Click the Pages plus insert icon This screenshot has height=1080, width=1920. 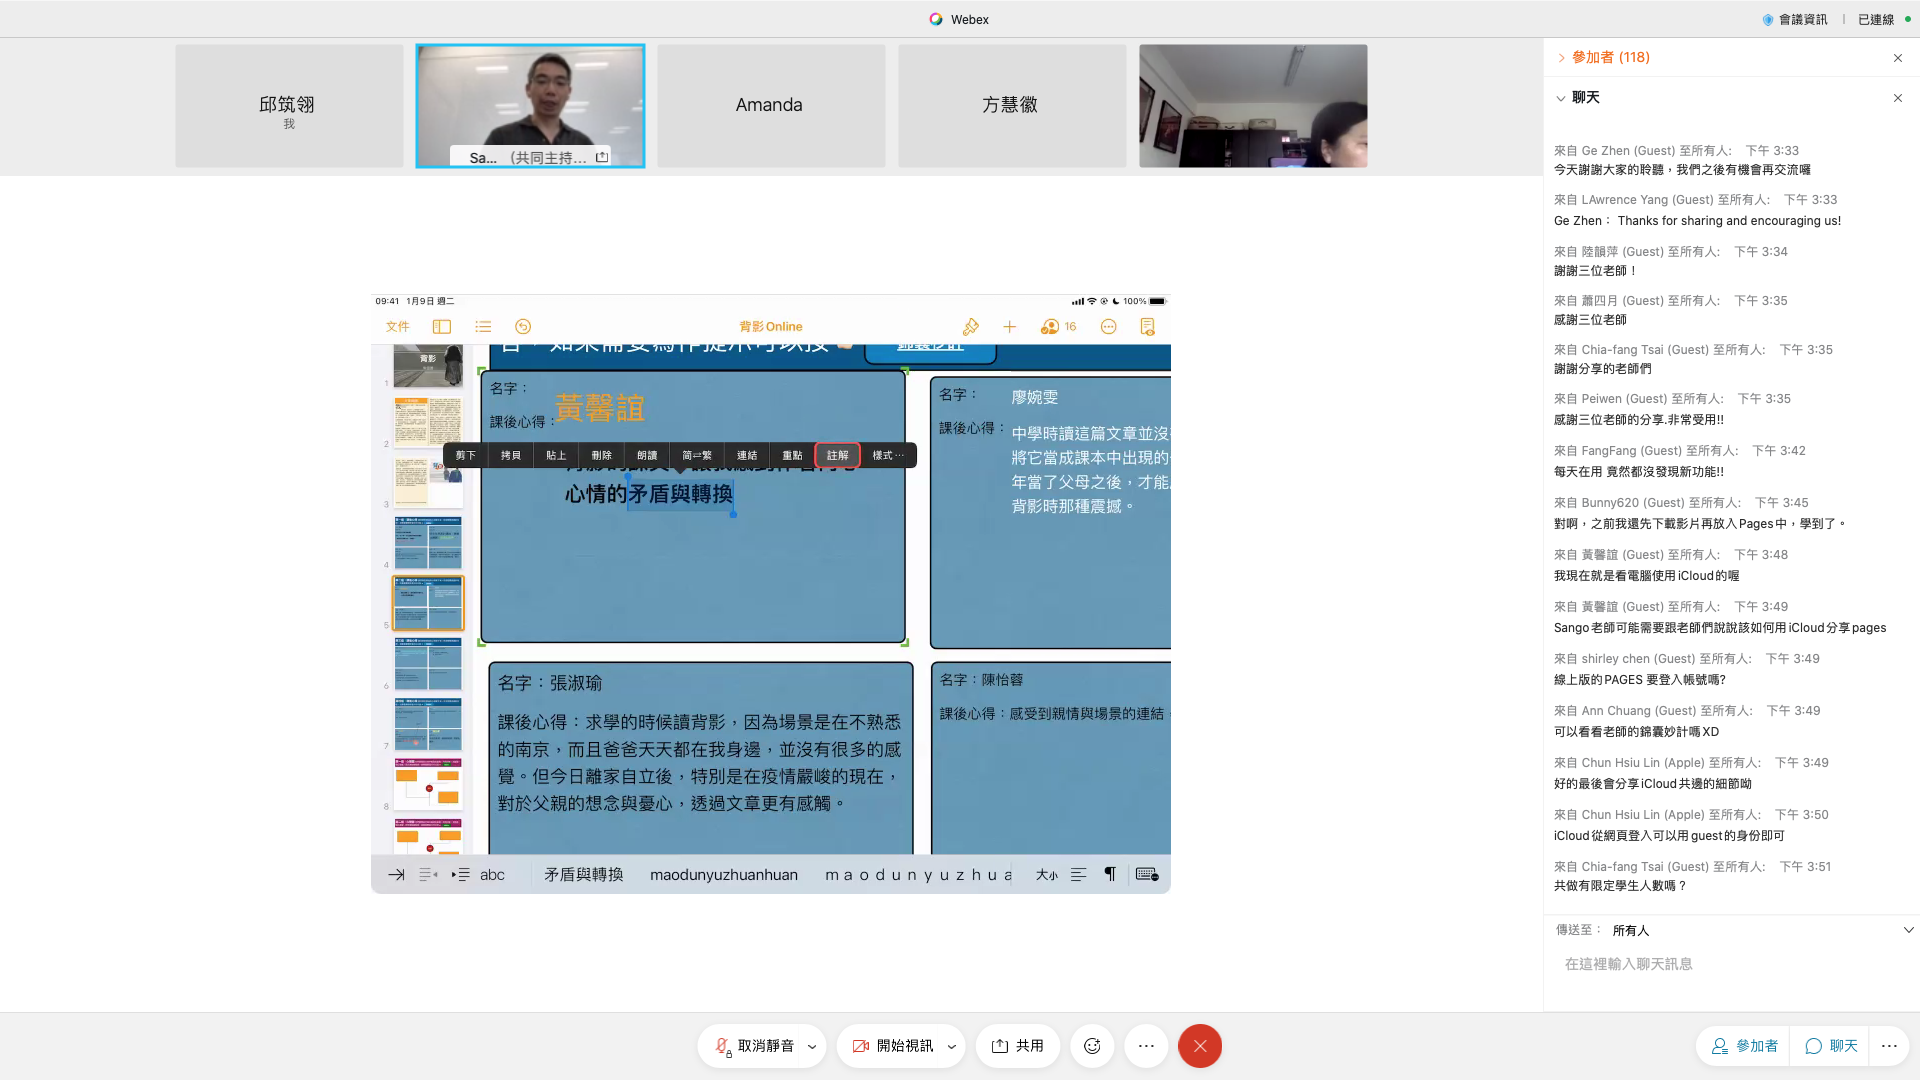click(x=1010, y=327)
